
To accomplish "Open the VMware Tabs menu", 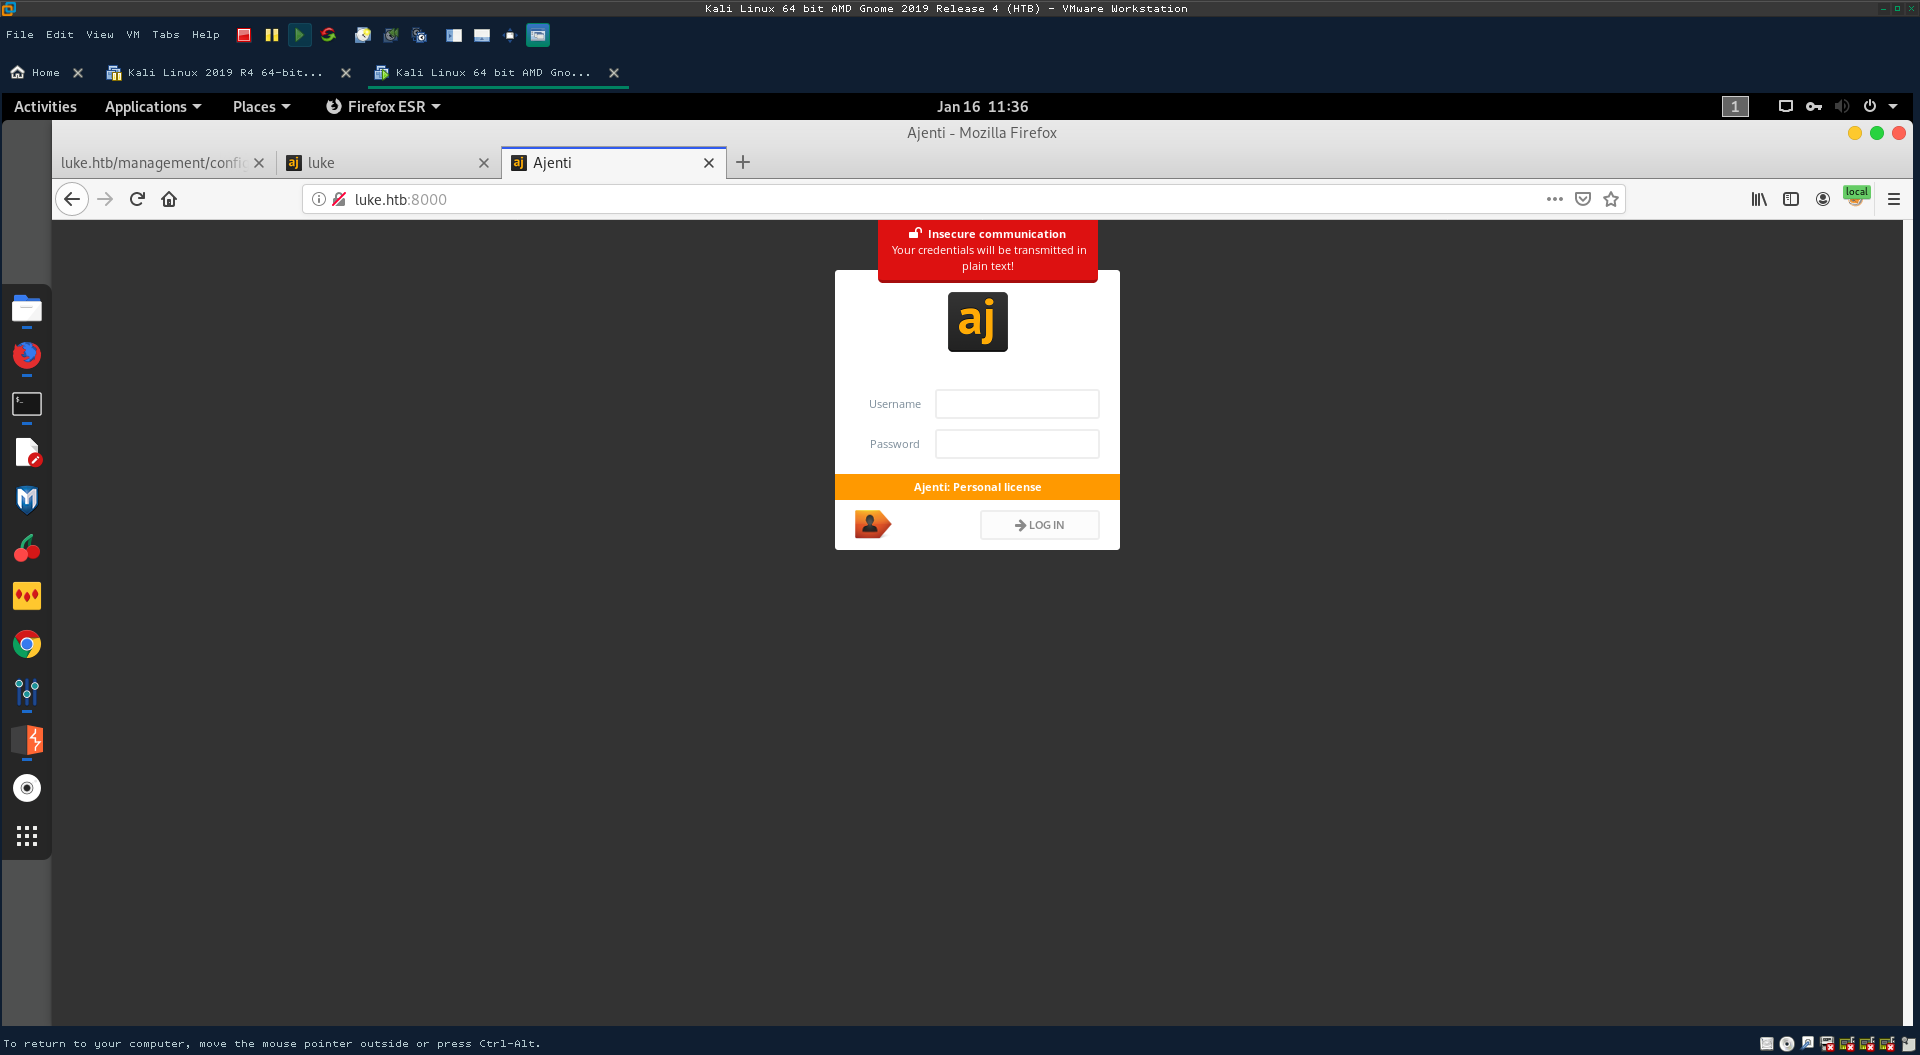I will pos(166,35).
